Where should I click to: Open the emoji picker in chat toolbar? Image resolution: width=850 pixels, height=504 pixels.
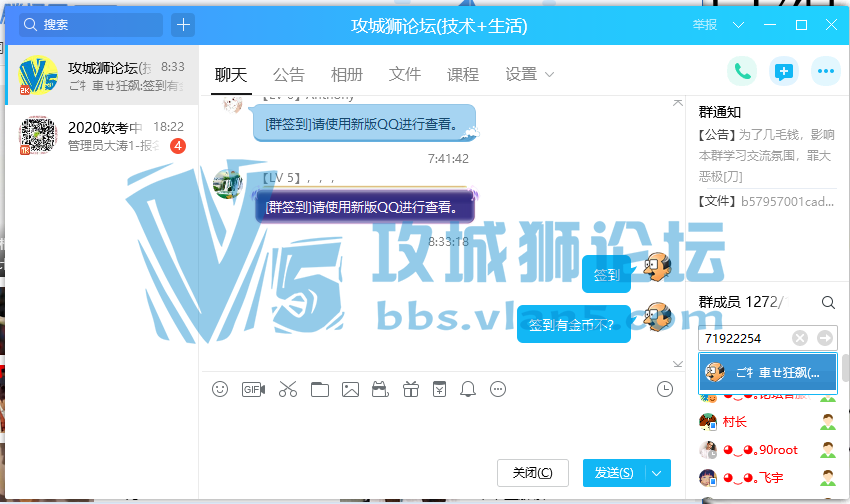click(220, 389)
